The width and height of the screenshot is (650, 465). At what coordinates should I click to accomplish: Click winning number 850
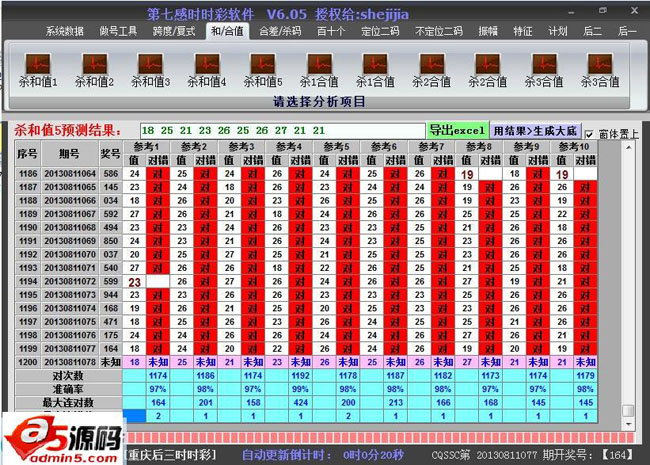[111, 241]
